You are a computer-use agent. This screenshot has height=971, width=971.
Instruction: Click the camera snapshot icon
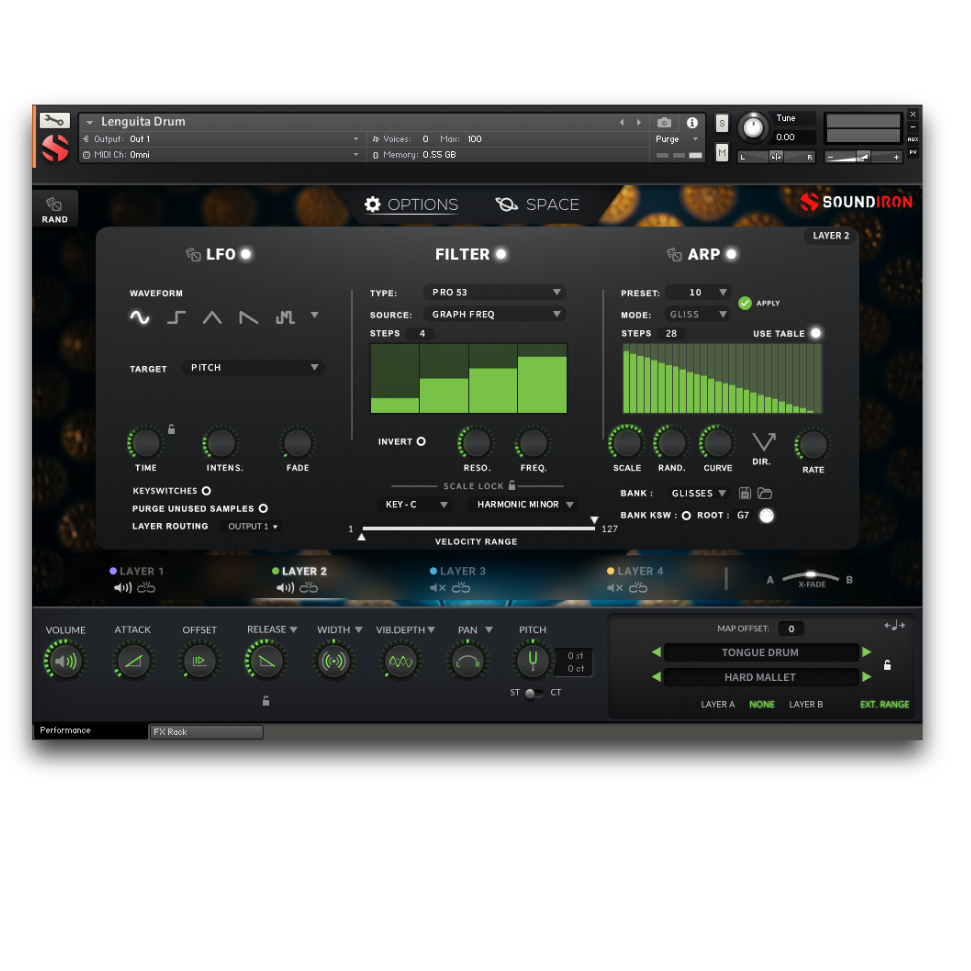[664, 122]
